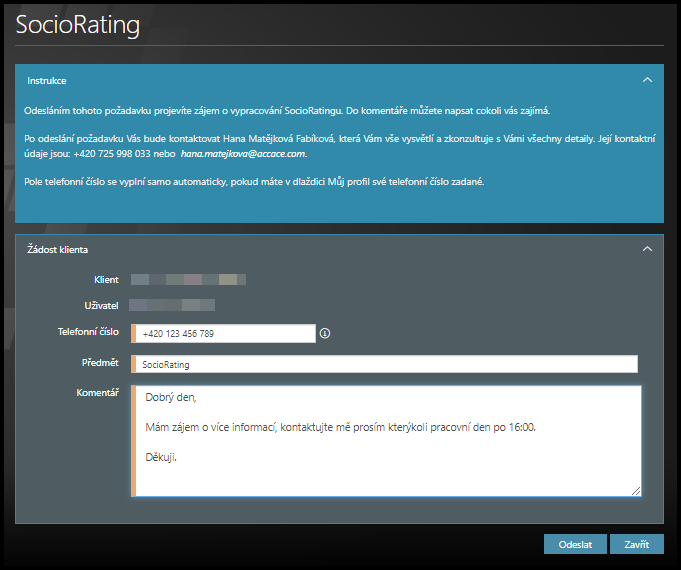Screen dimensions: 681x570
Task: Collapse the Žádost klienta panel chevron
Action: click(x=647, y=249)
